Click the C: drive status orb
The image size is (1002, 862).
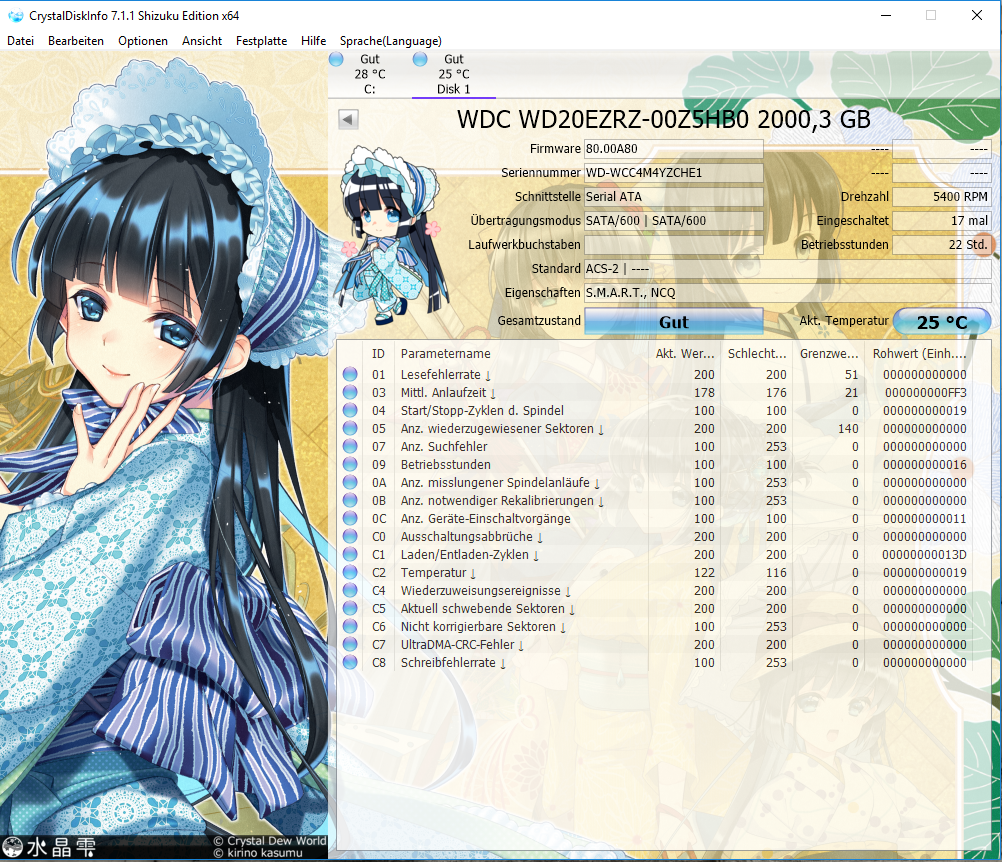336,59
